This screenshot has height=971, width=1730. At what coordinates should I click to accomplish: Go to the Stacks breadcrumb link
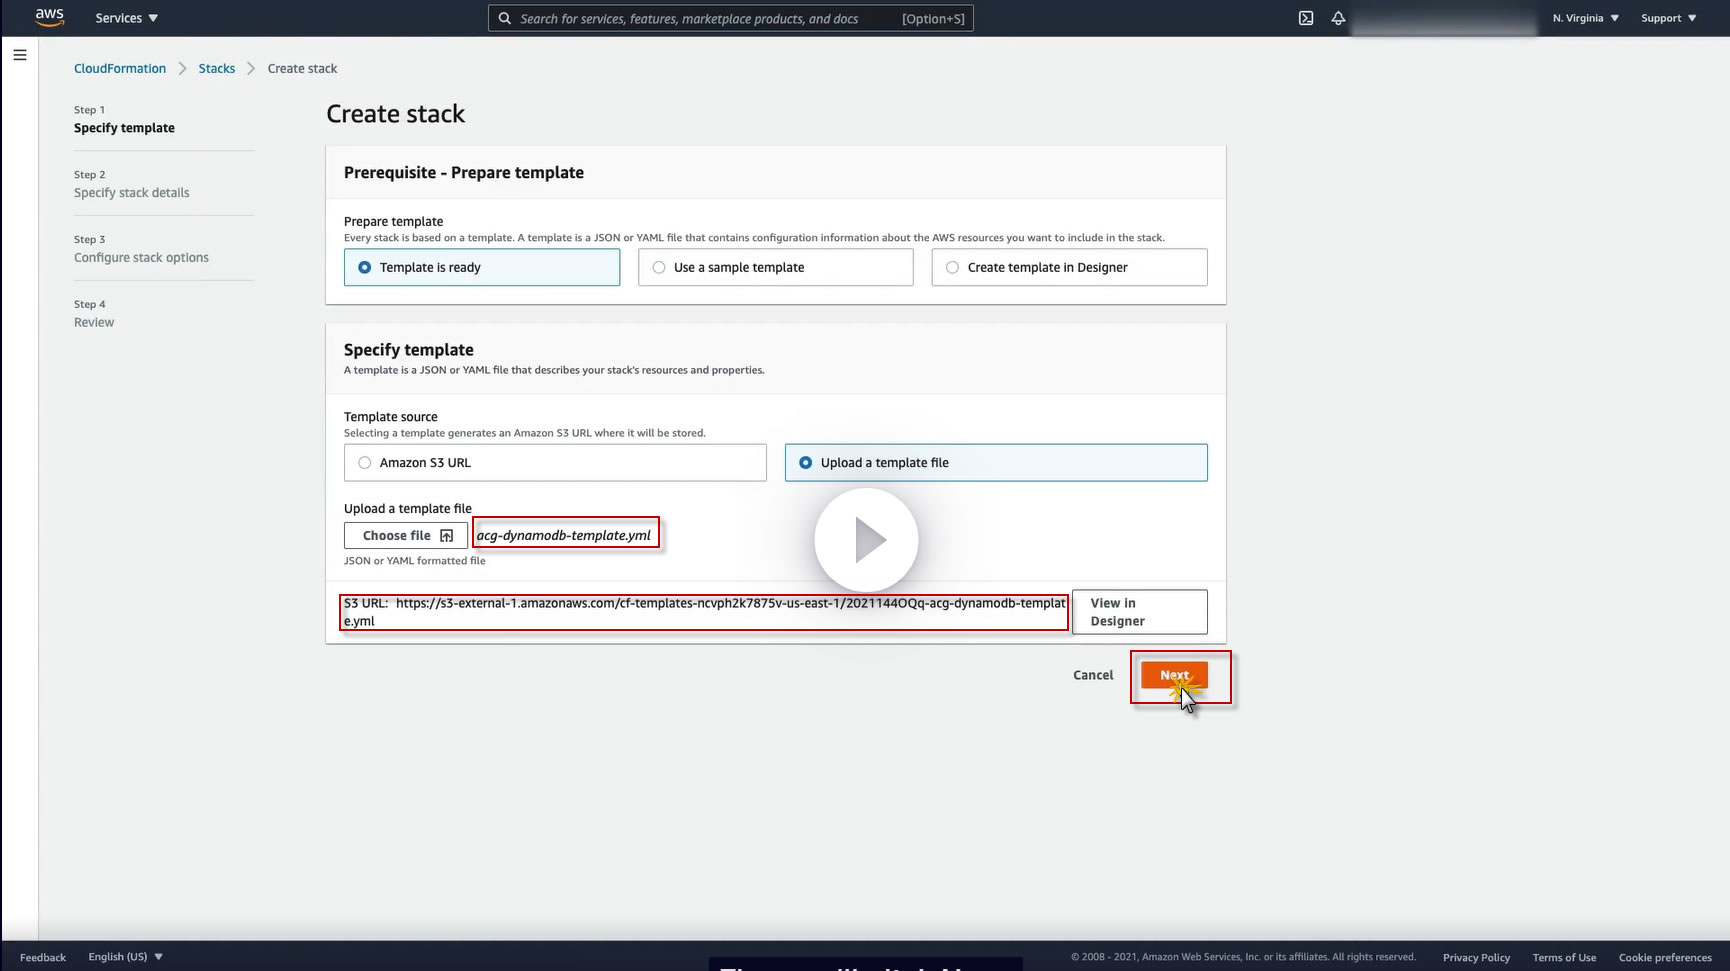pos(217,68)
